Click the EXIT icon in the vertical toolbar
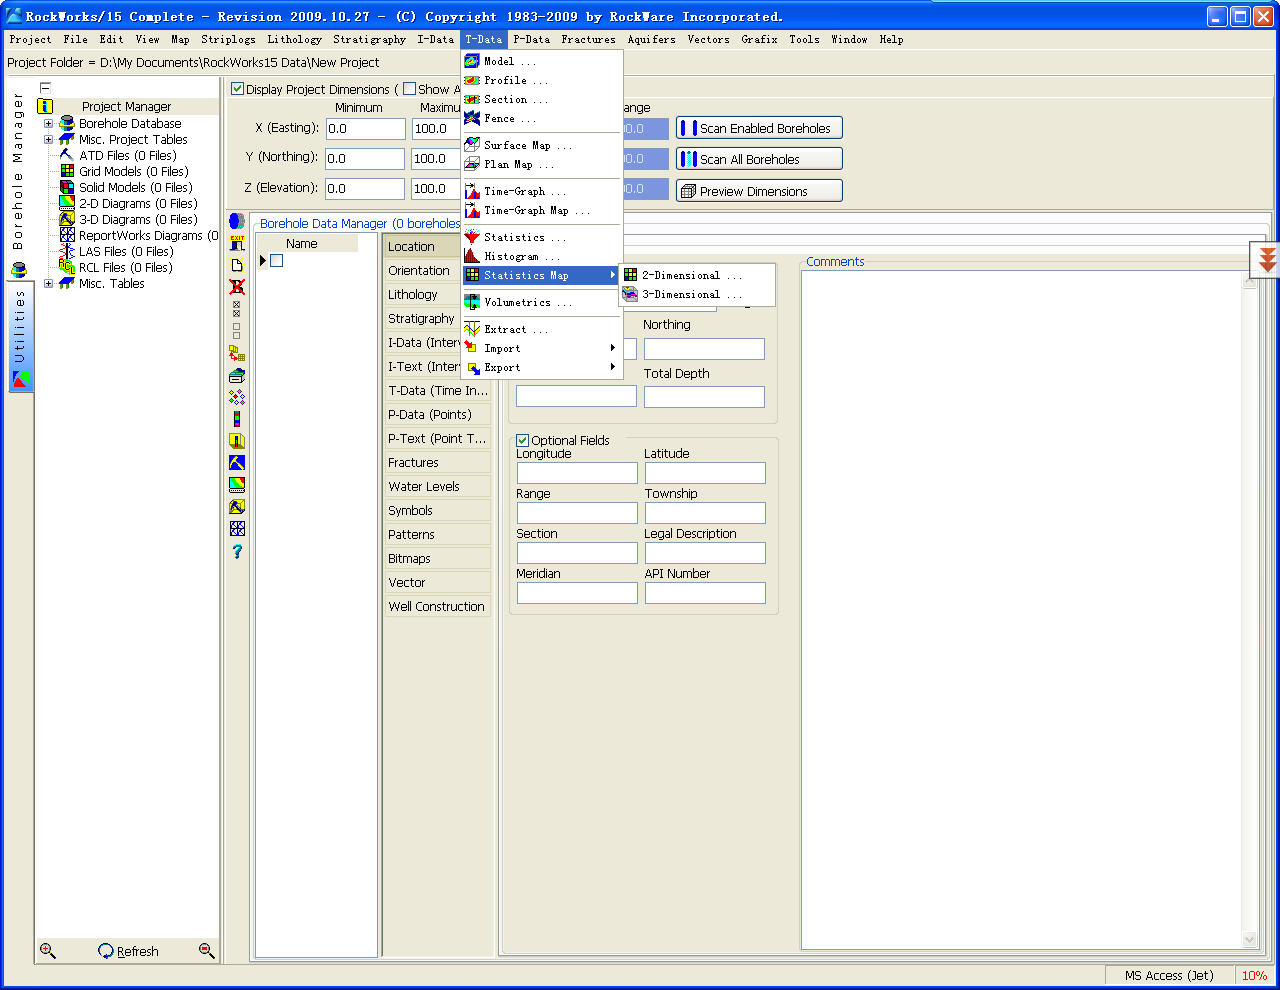The image size is (1280, 990). pyautogui.click(x=237, y=243)
